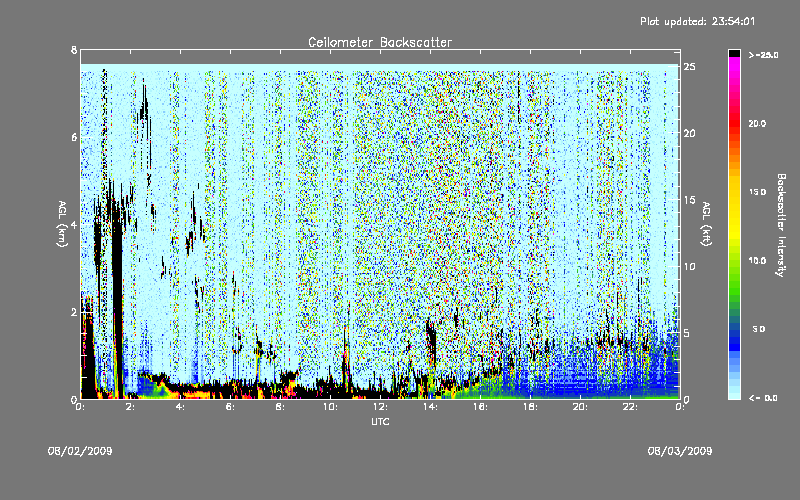Screen dimensions: 800x500
Task: Click the '20.0' colorbar label
Action: [x=757, y=124]
